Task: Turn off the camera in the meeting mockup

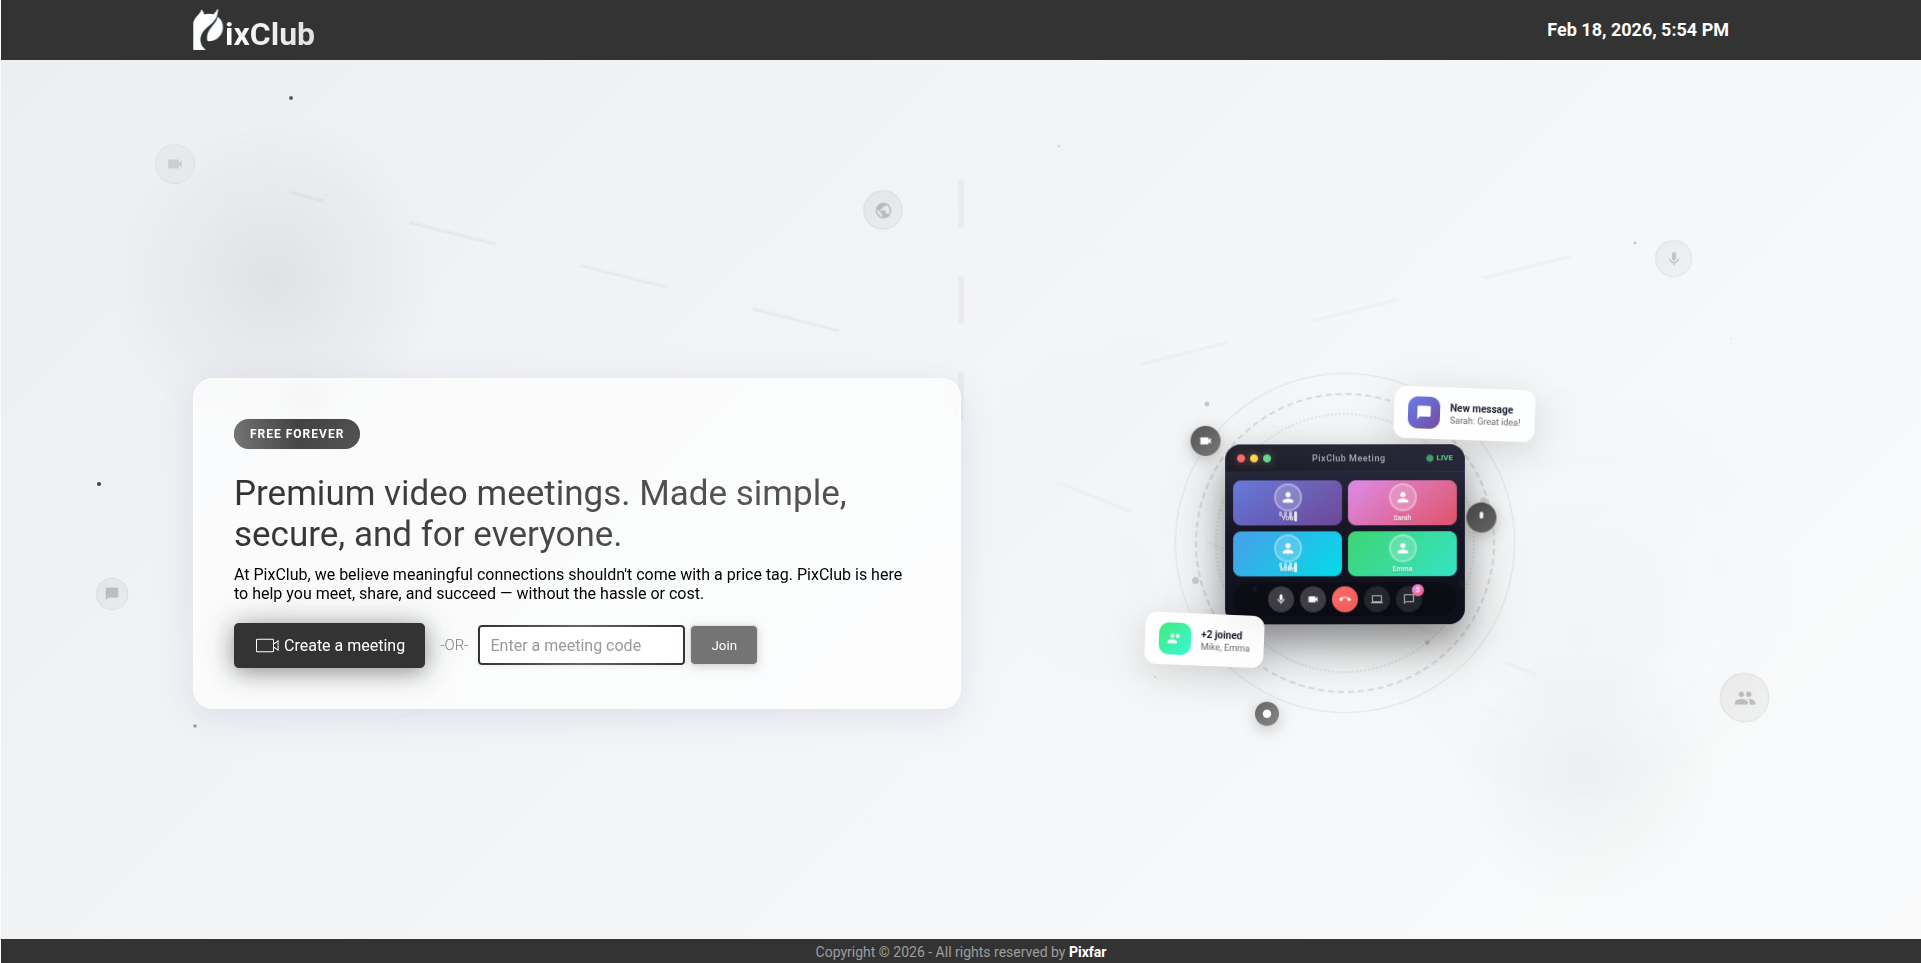Action: pos(1313,600)
